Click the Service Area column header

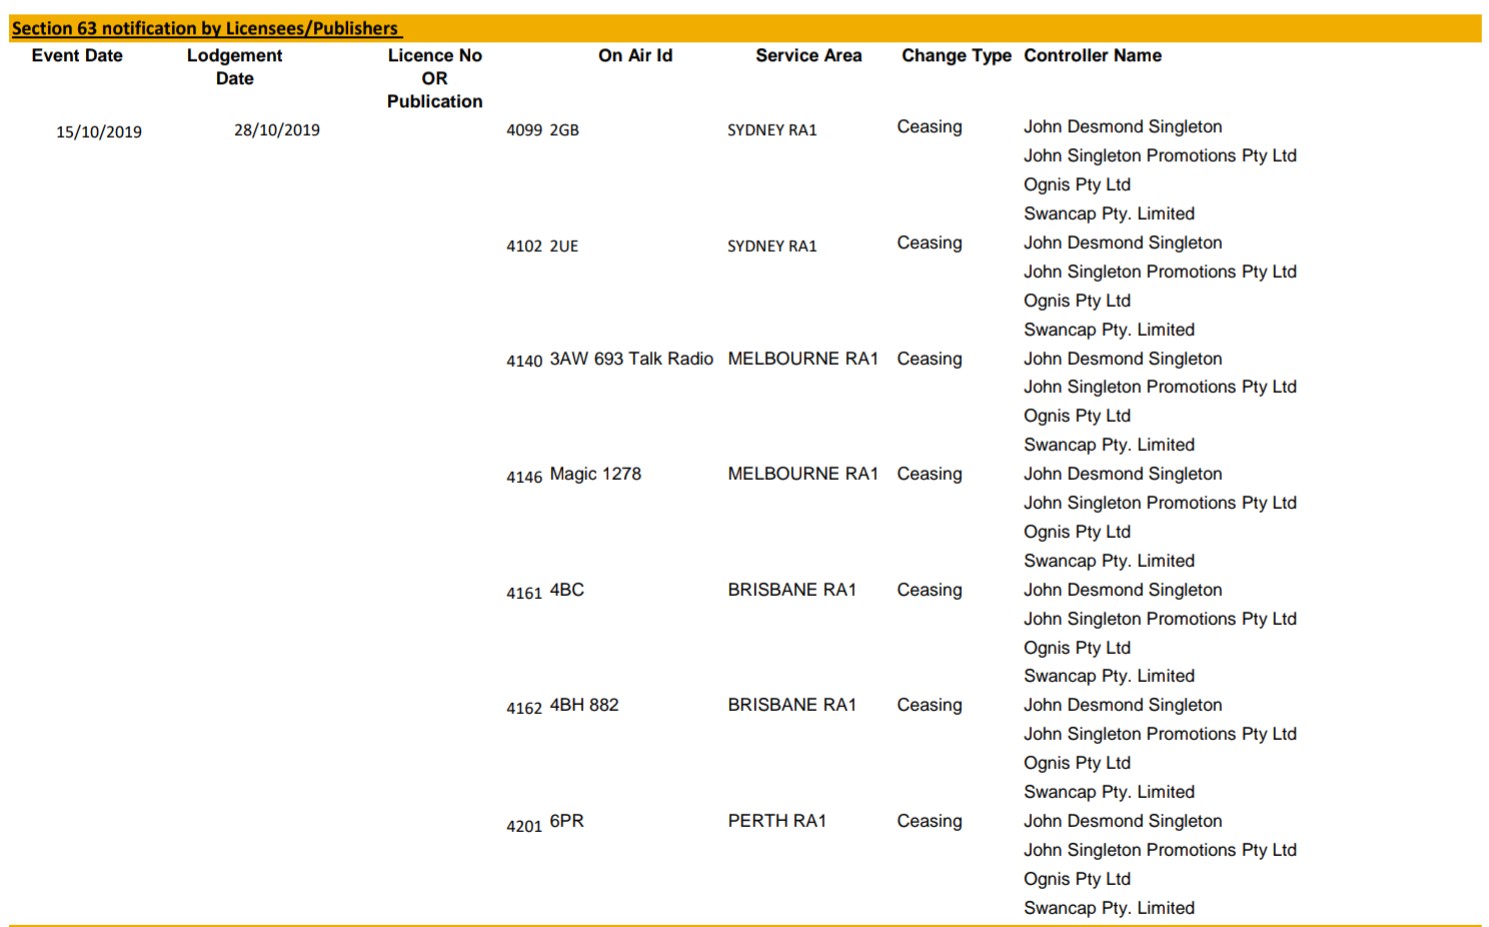coord(808,56)
